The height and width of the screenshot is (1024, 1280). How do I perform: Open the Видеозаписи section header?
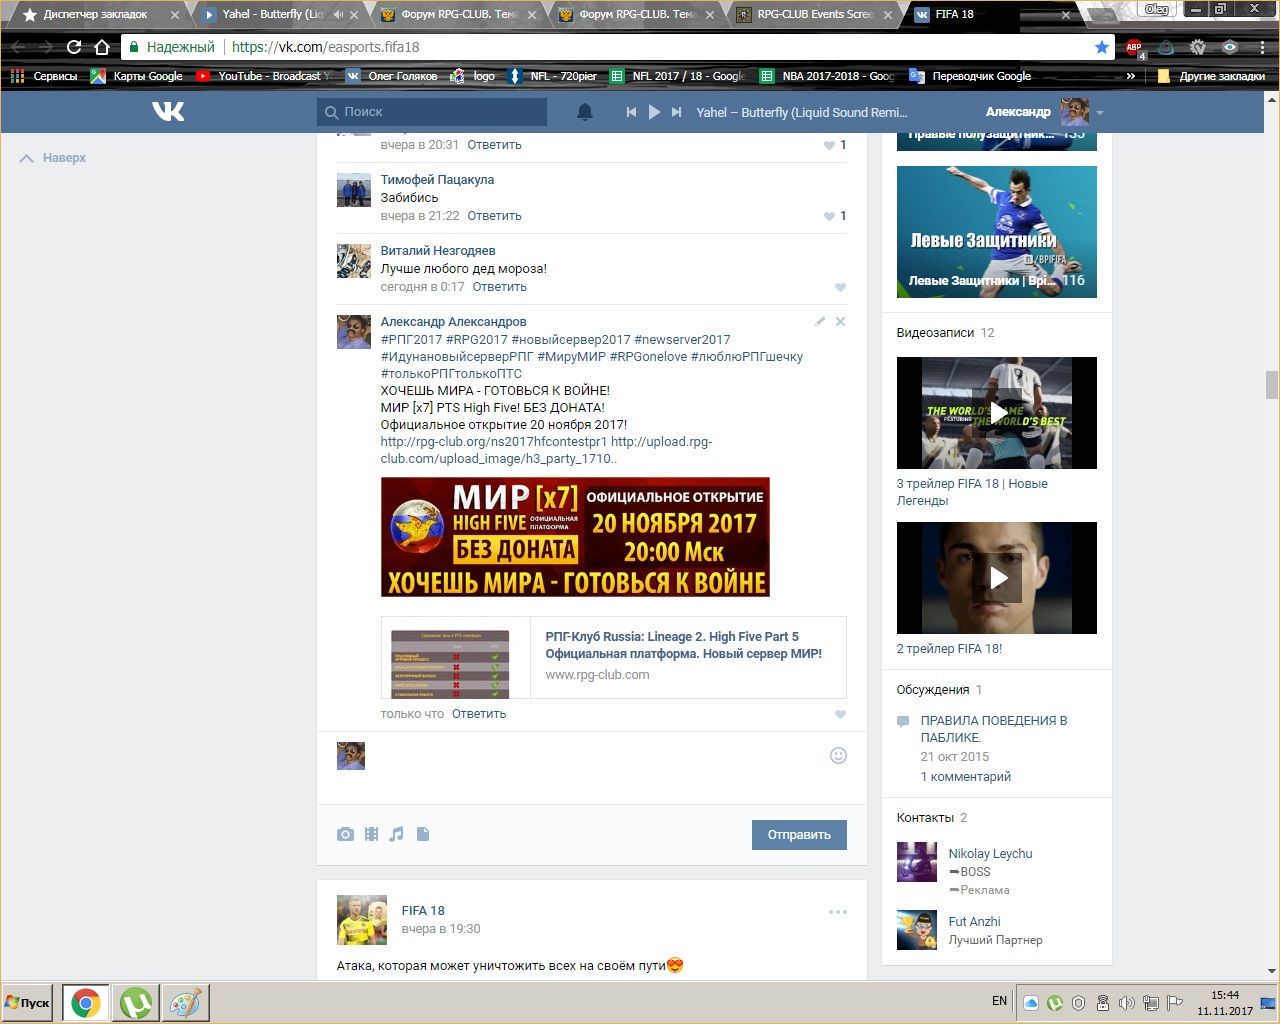click(935, 333)
